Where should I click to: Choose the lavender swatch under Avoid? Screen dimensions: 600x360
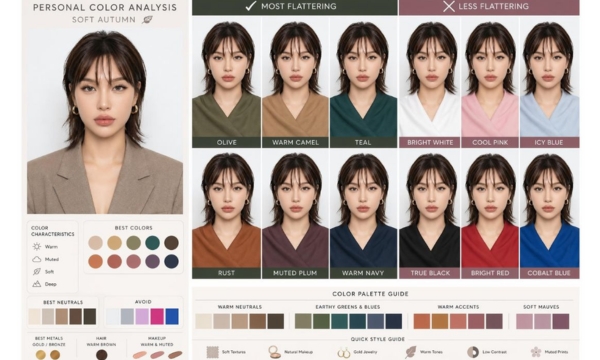[x=142, y=316]
